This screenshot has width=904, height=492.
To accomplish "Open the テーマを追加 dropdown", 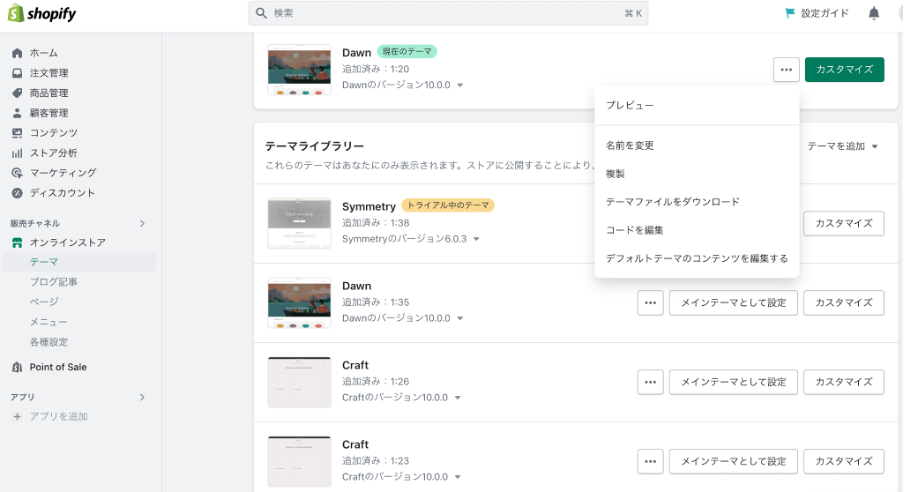I will (x=842, y=147).
